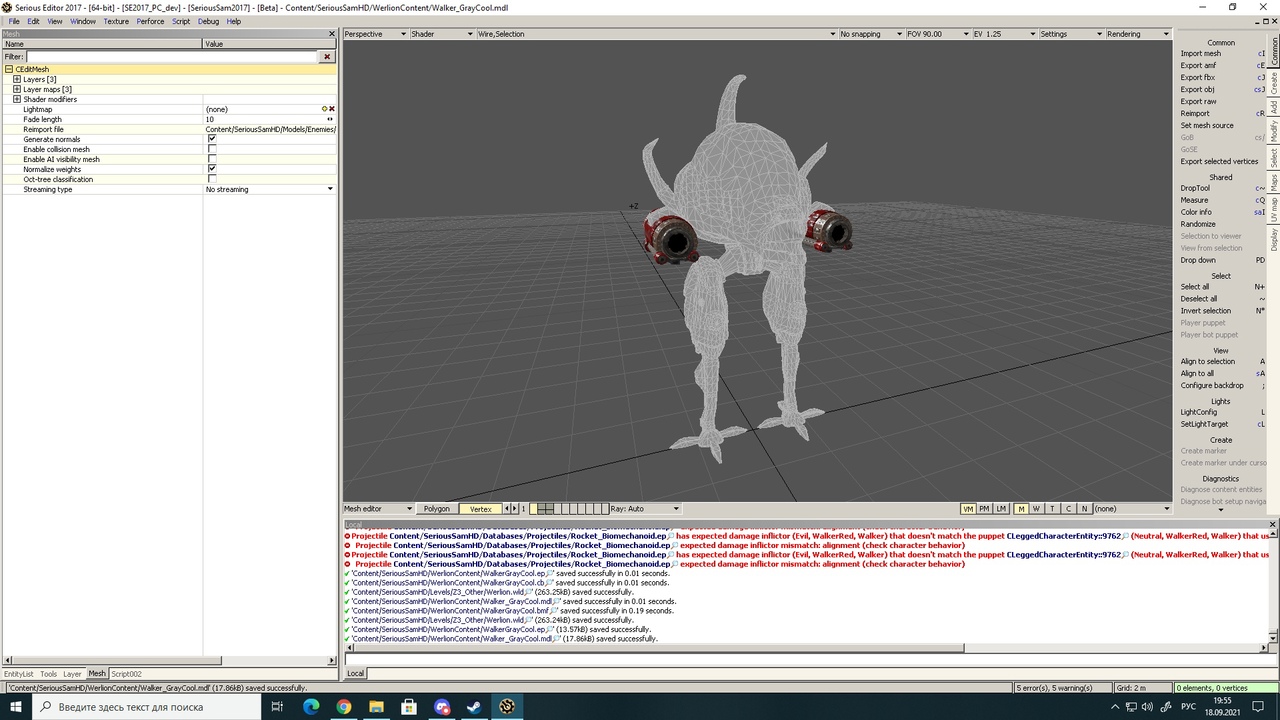Click the PM mode button in viewport bar
The image size is (1280, 720).
tap(984, 509)
